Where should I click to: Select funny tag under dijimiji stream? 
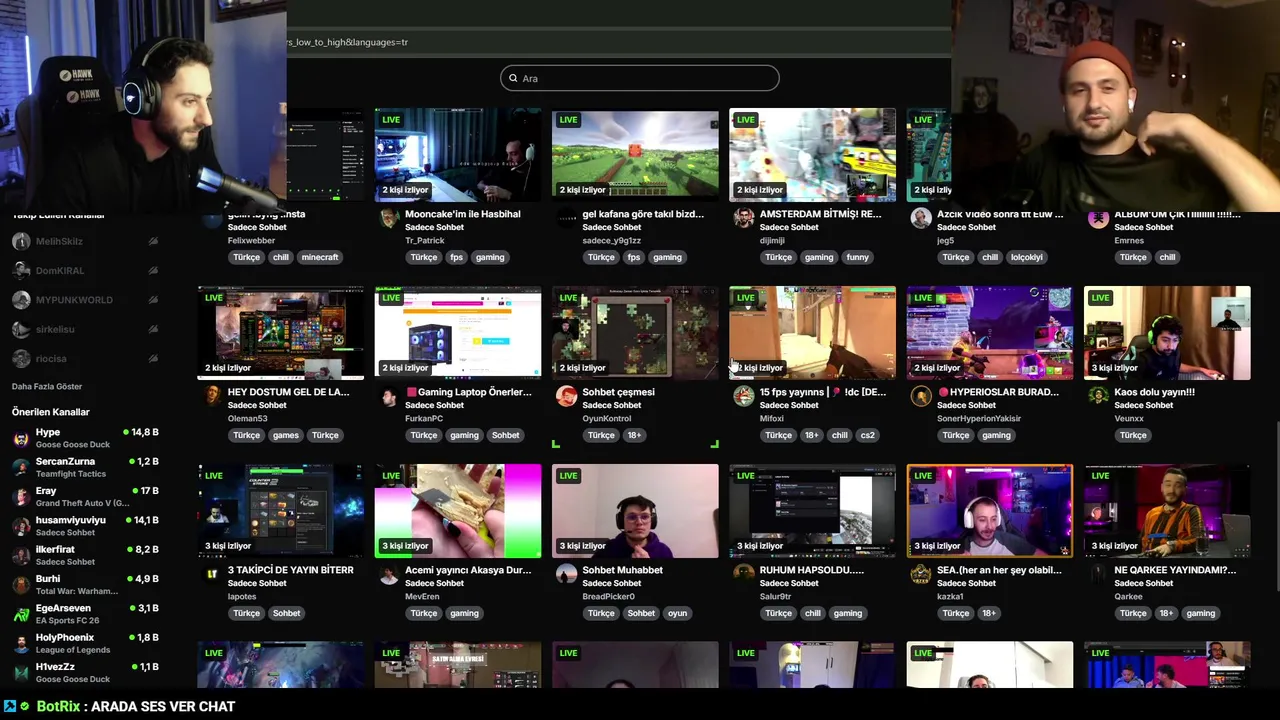[x=857, y=257]
